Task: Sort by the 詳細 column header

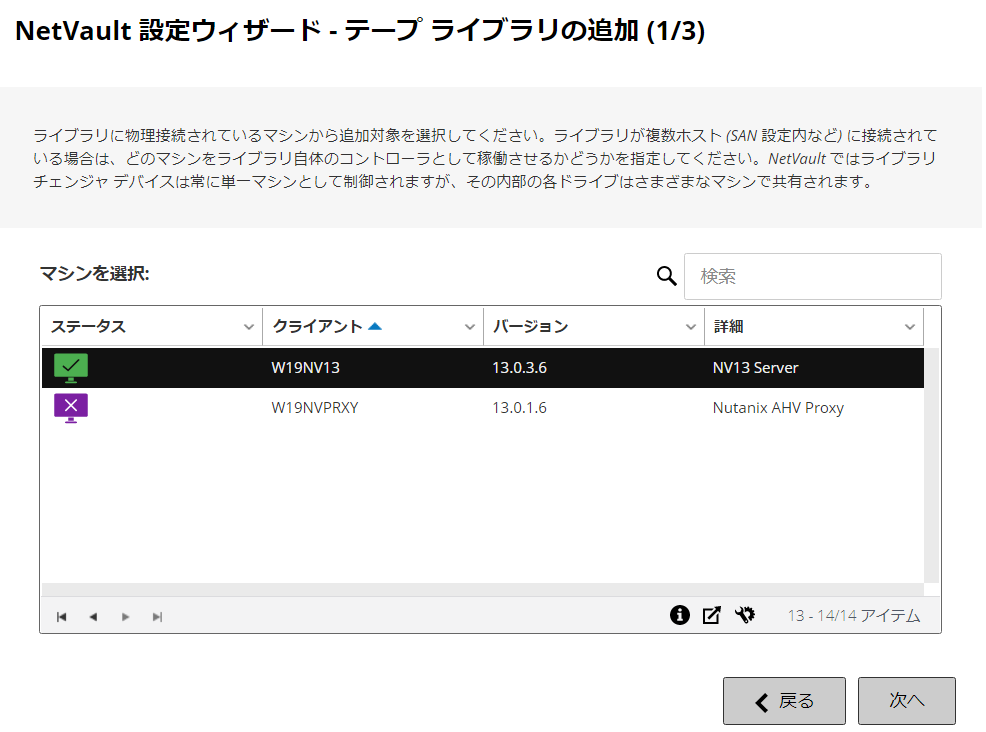Action: (728, 327)
